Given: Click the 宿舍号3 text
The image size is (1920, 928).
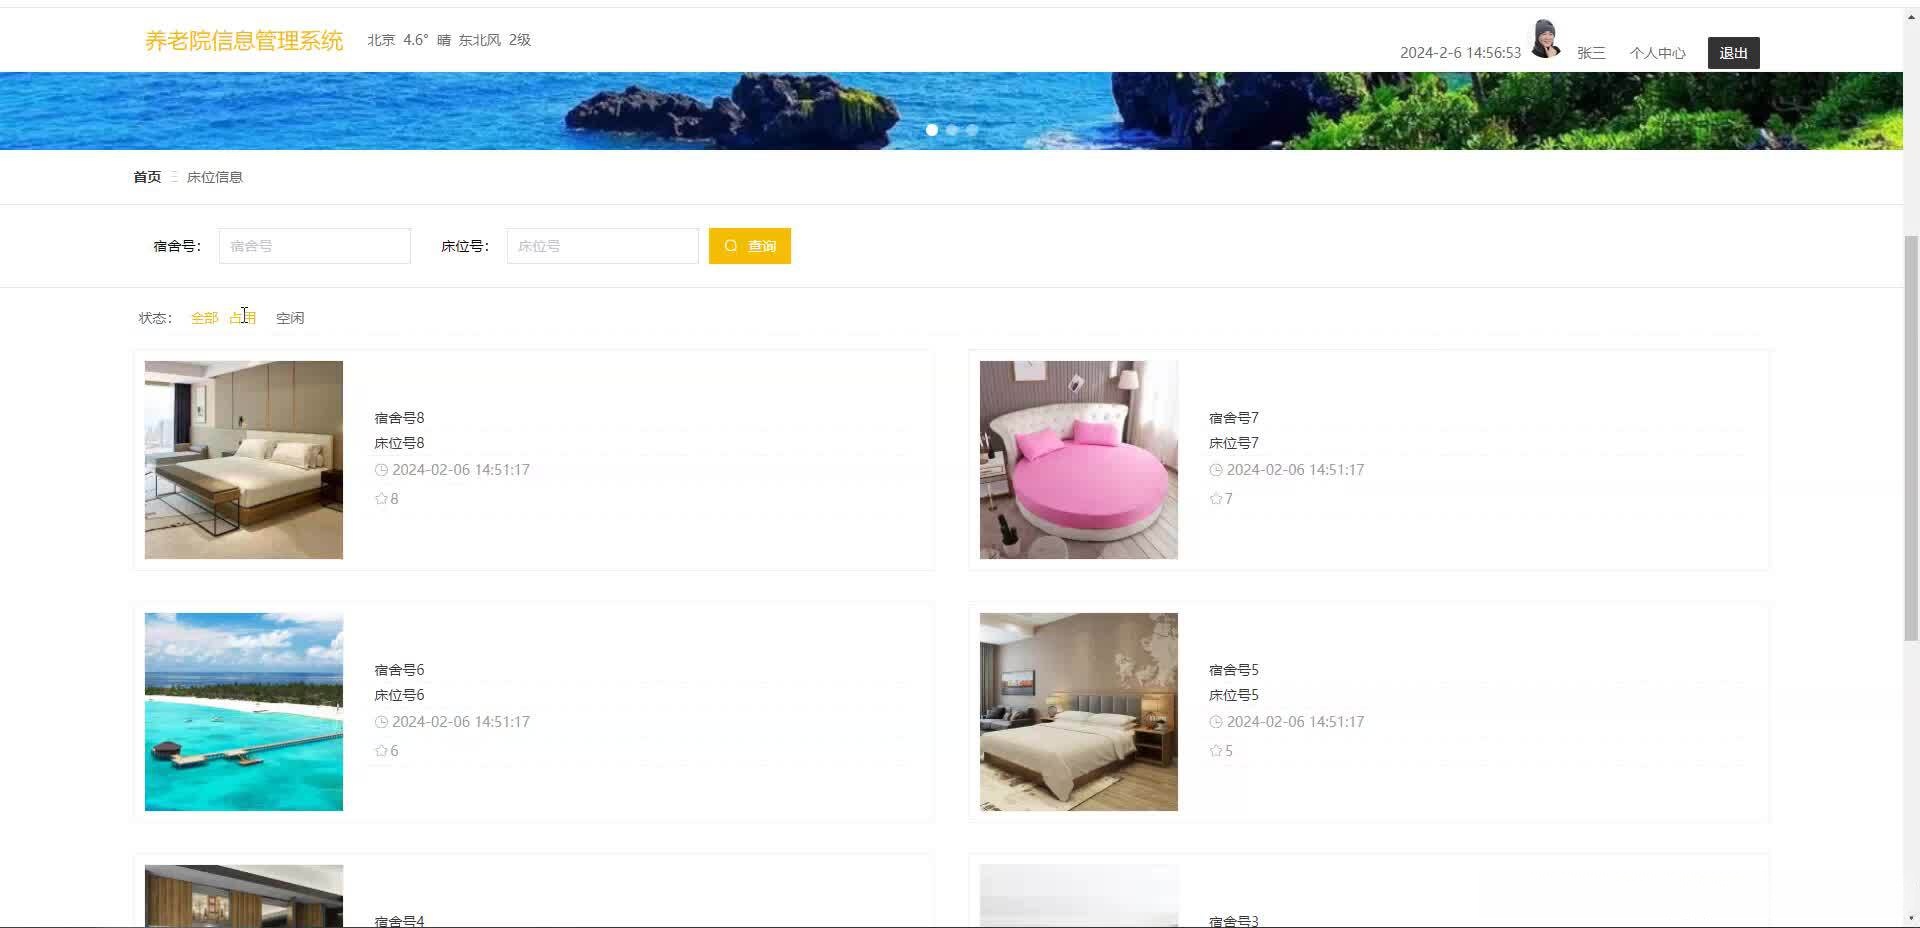Looking at the screenshot, I should (x=1234, y=921).
